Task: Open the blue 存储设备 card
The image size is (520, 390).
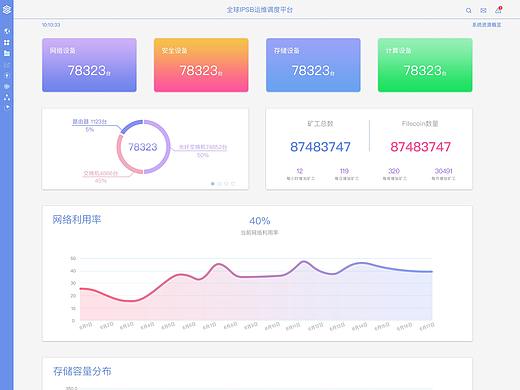Action: pyautogui.click(x=313, y=65)
